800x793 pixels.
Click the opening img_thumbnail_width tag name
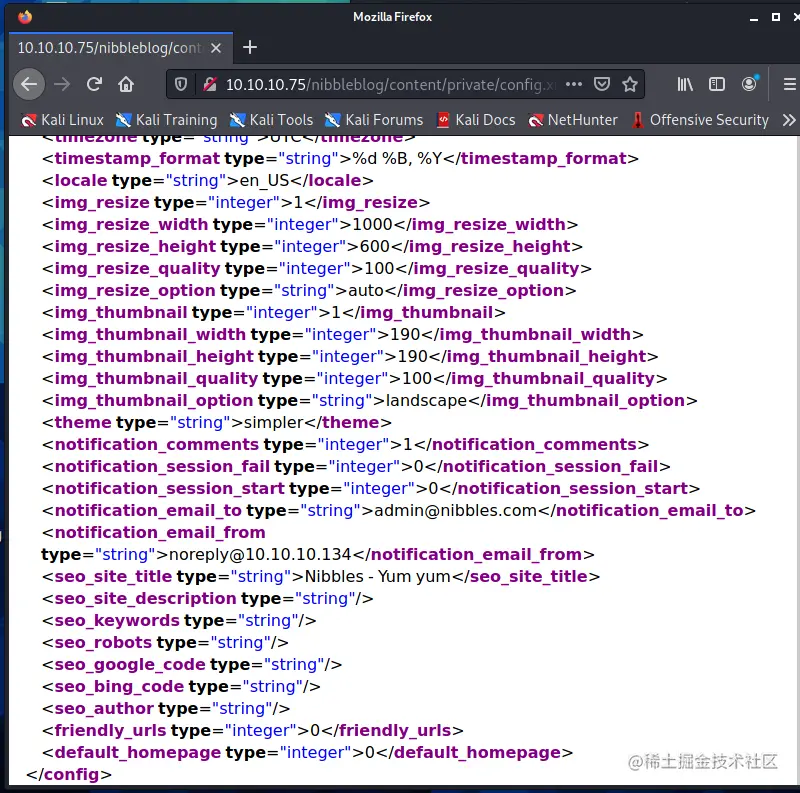click(x=150, y=335)
